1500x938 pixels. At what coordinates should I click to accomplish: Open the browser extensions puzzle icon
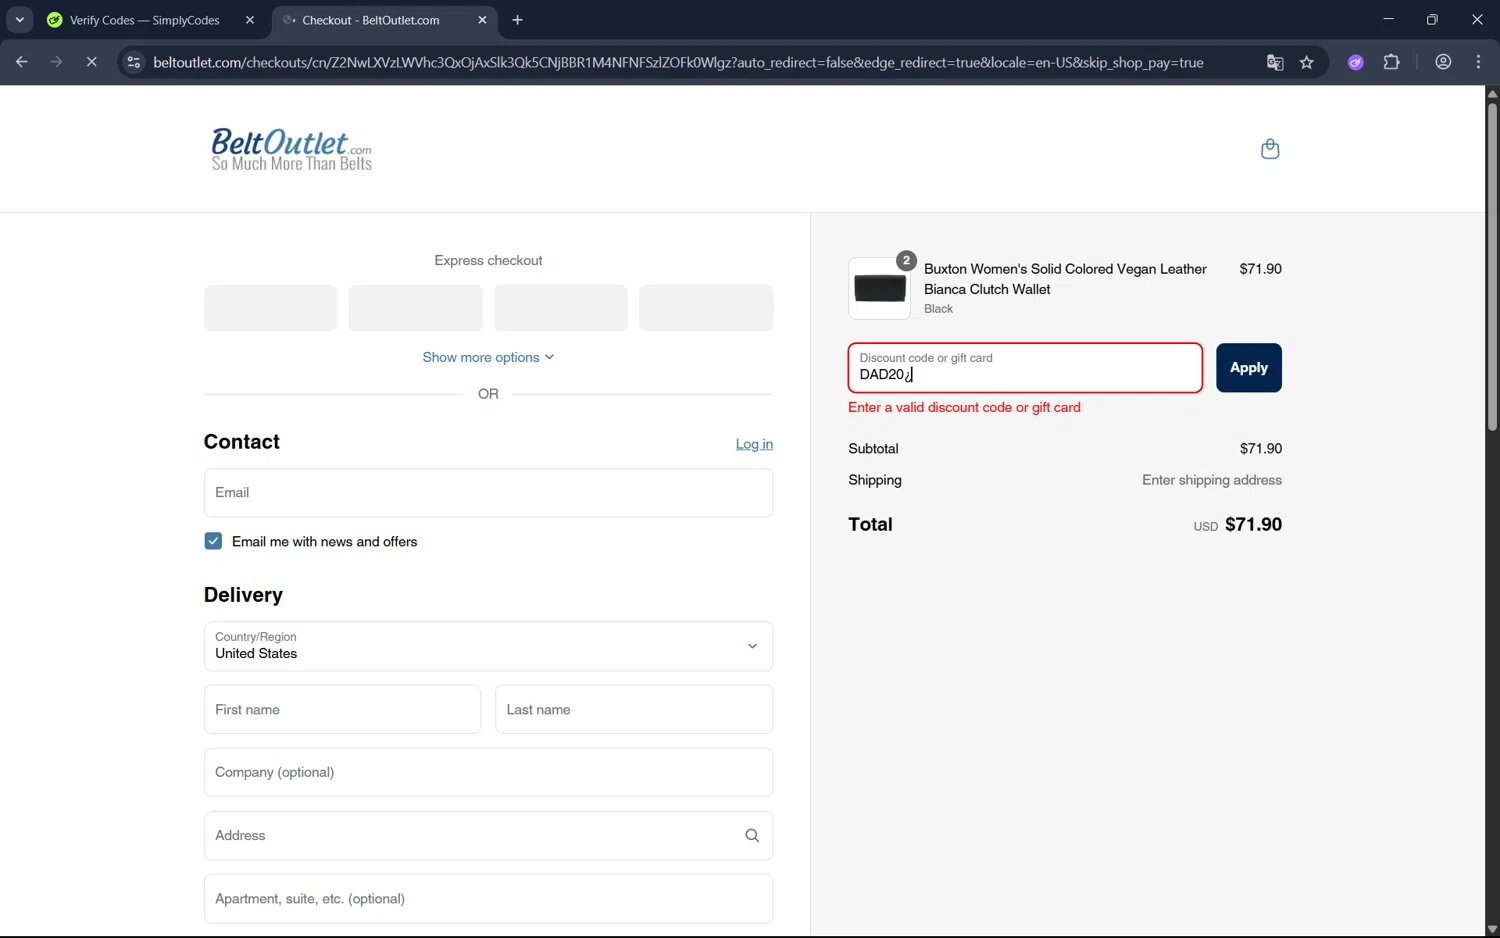click(1391, 62)
